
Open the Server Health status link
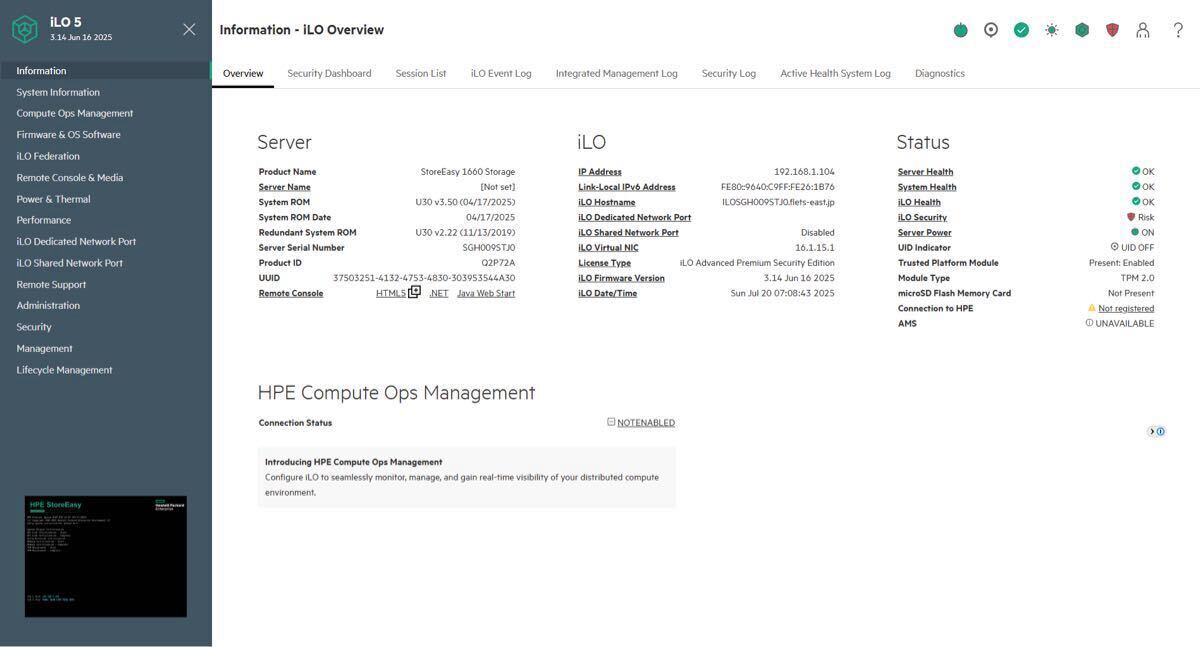point(926,172)
